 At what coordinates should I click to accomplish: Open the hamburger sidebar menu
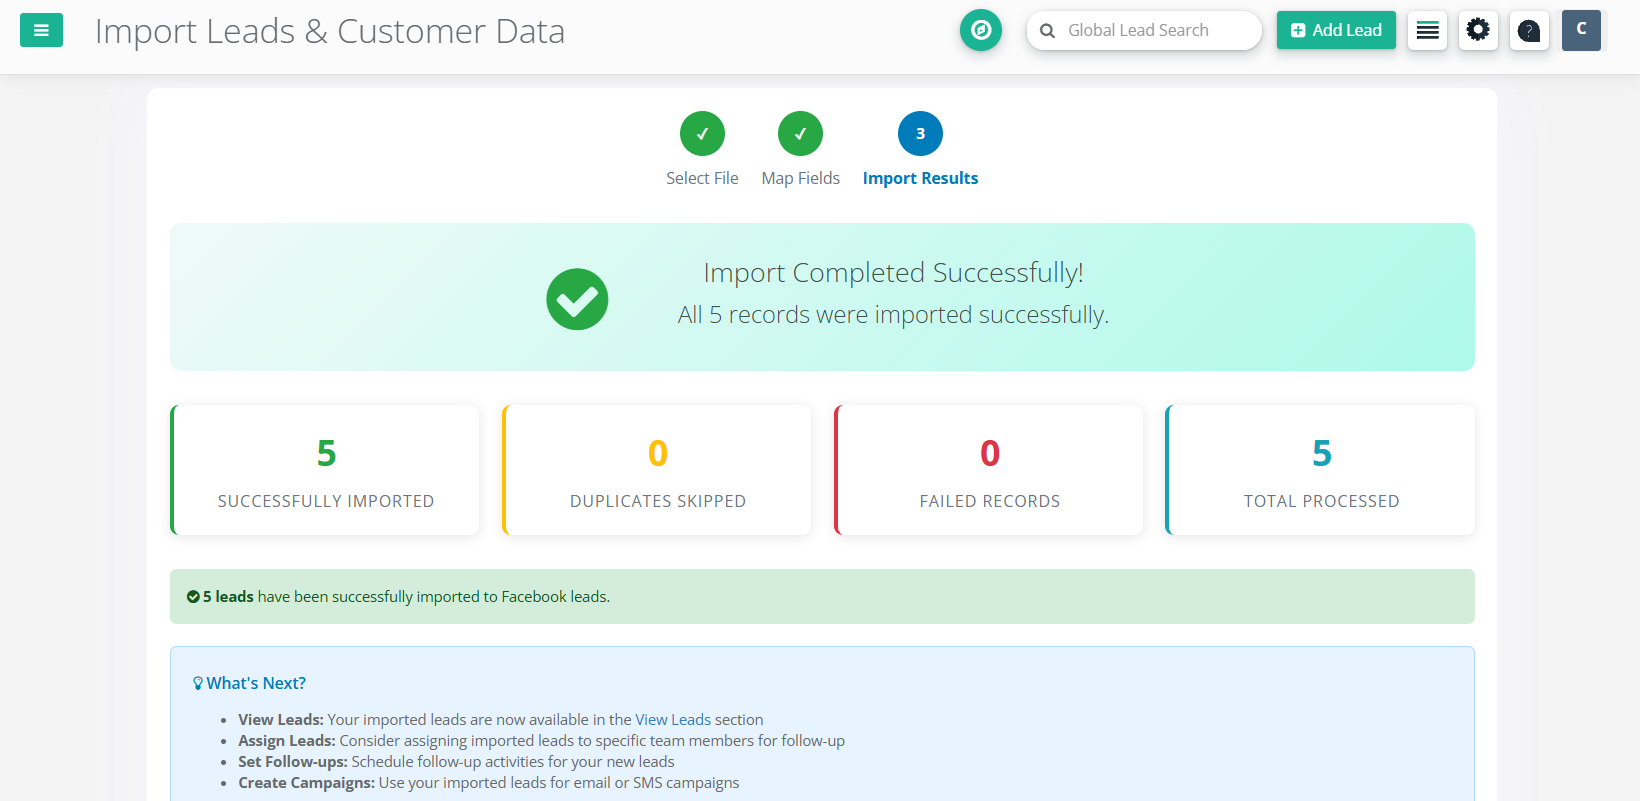click(x=41, y=30)
